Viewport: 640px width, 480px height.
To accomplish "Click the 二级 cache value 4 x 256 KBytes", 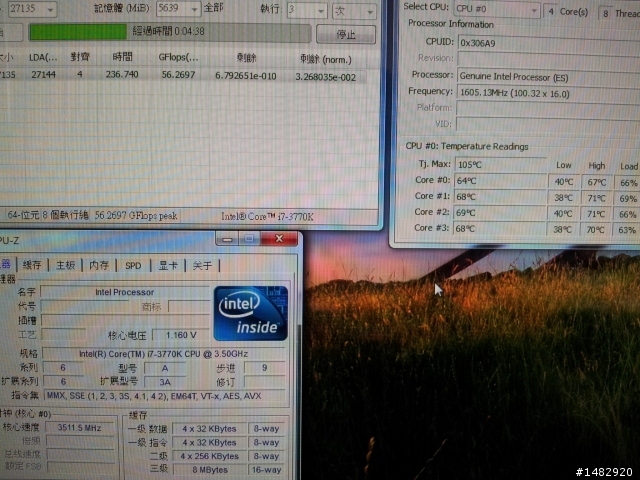I will pos(209,456).
